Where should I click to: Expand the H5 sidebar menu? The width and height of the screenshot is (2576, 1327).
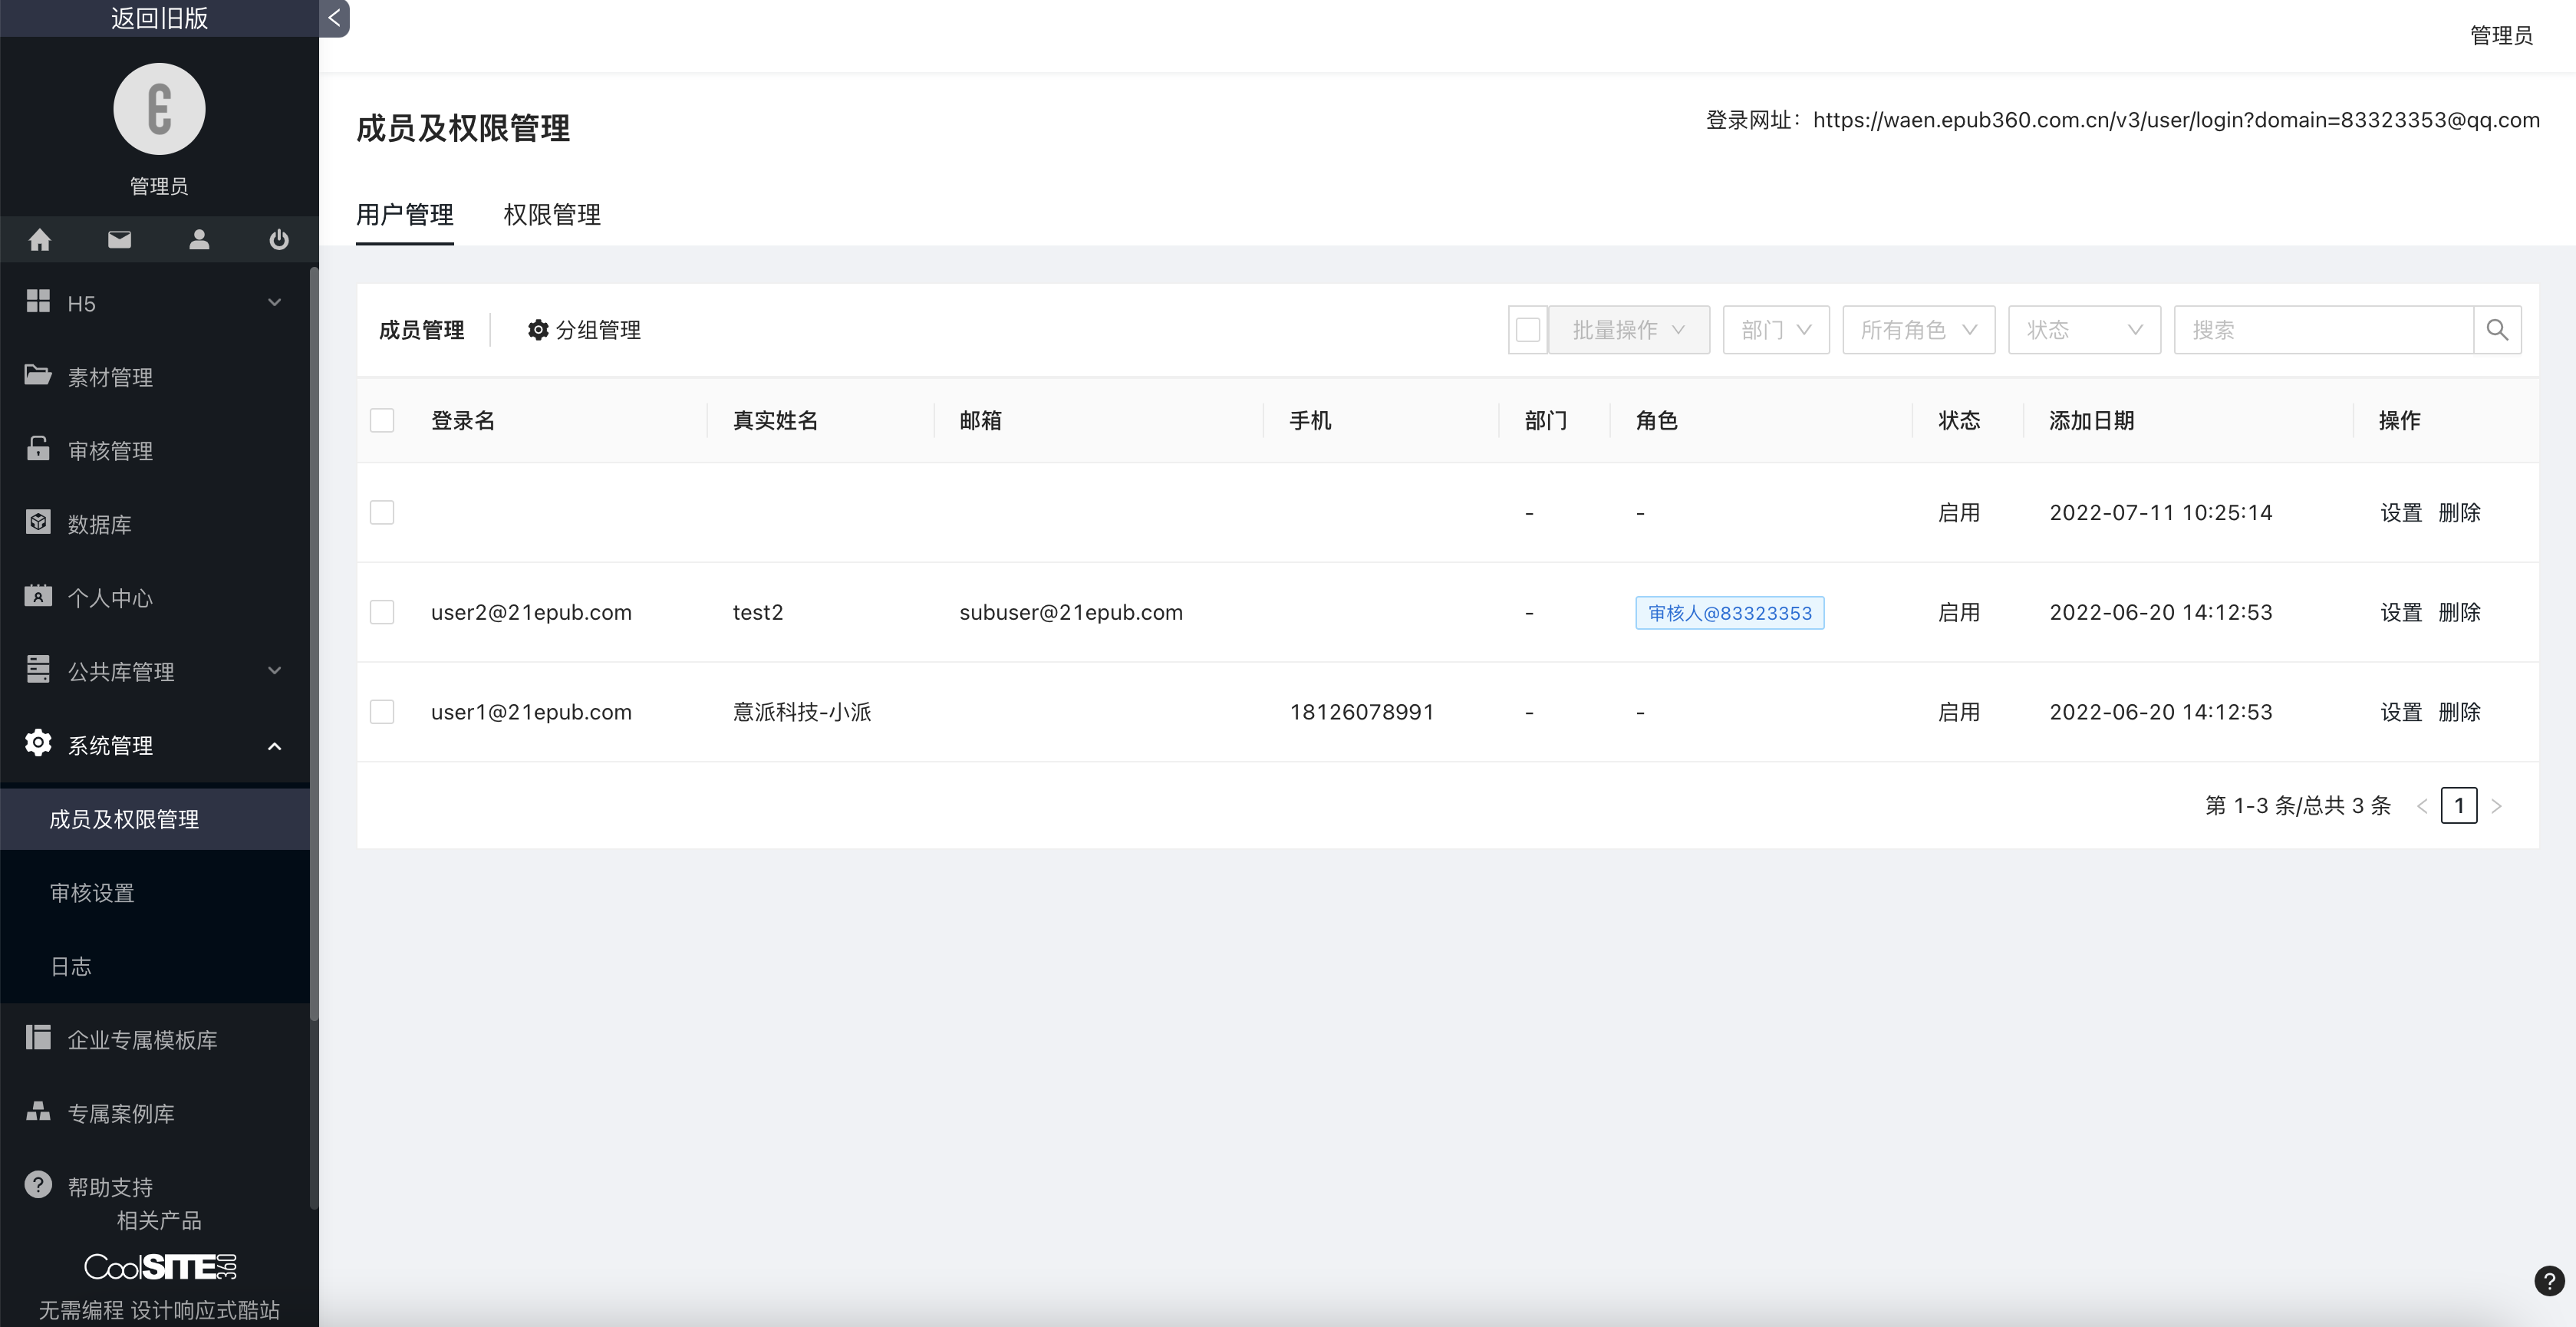pyautogui.click(x=155, y=303)
